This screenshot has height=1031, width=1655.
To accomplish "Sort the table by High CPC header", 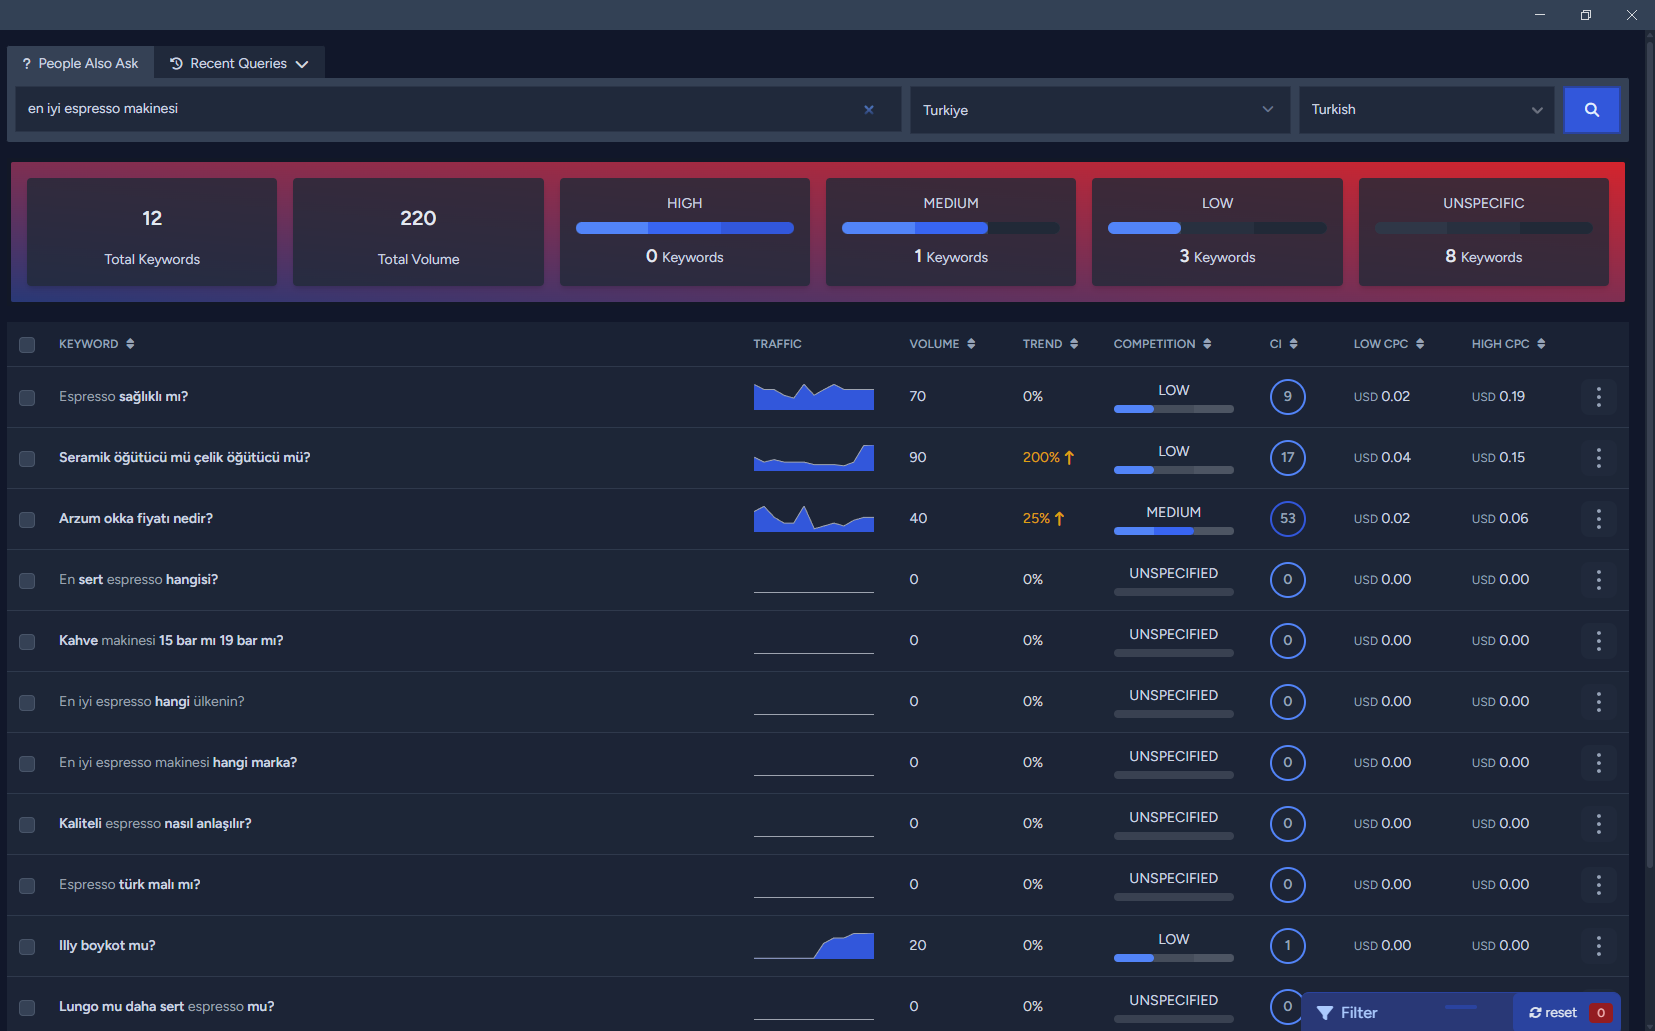I will point(1508,344).
